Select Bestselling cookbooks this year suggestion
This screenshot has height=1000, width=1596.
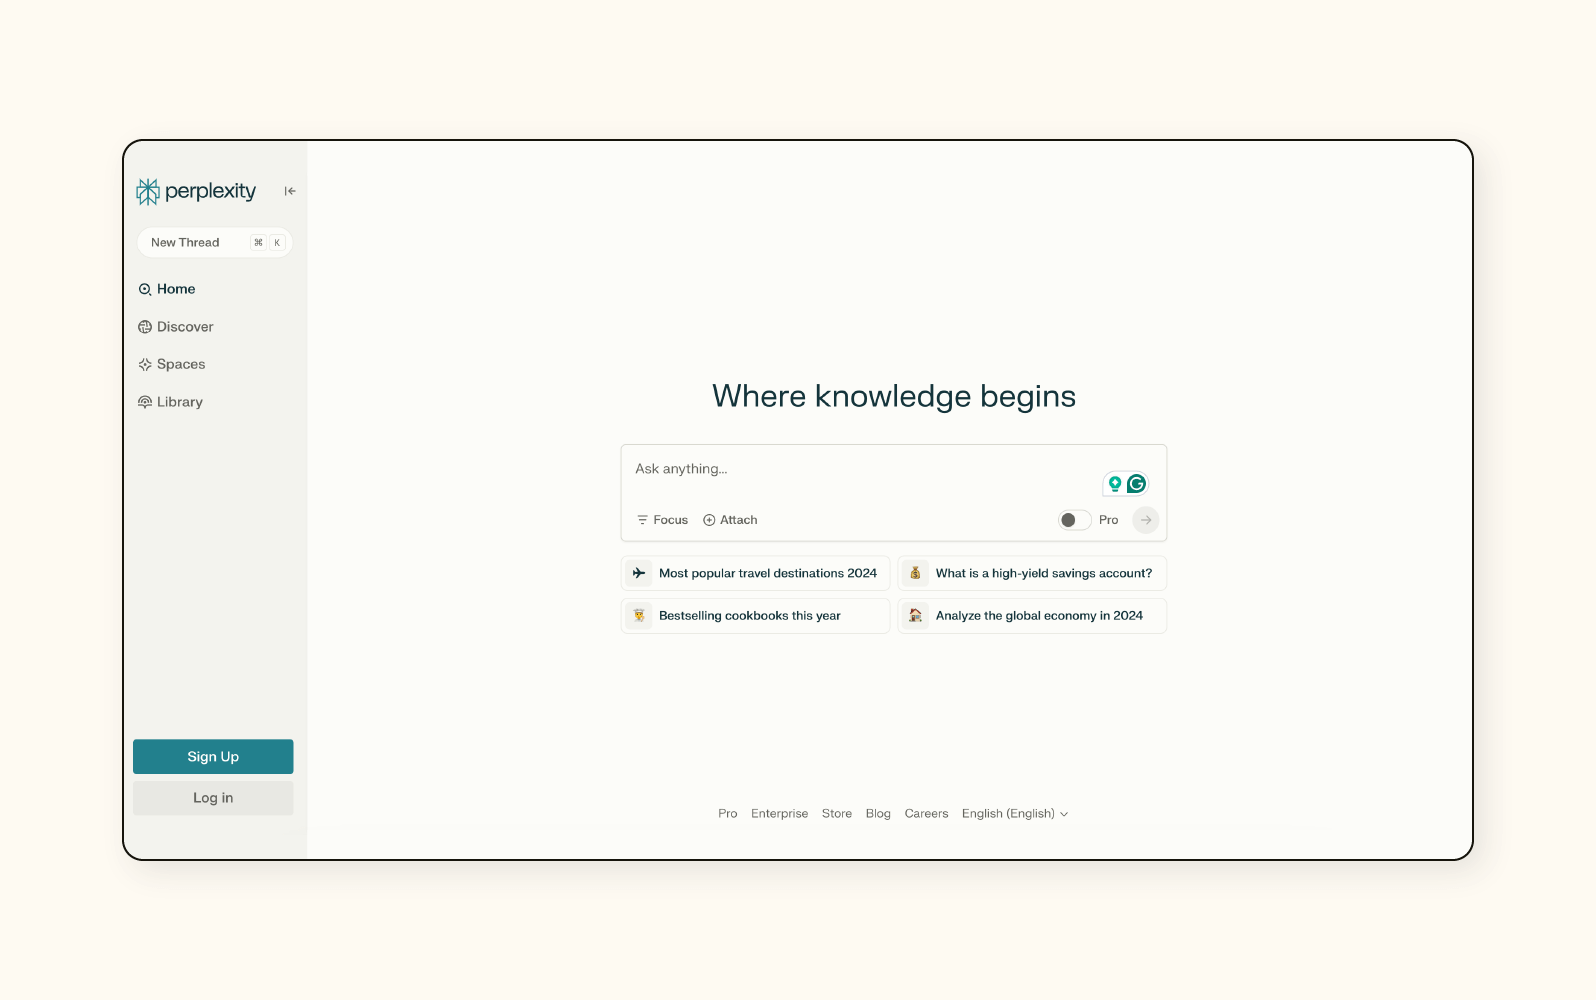[755, 616]
